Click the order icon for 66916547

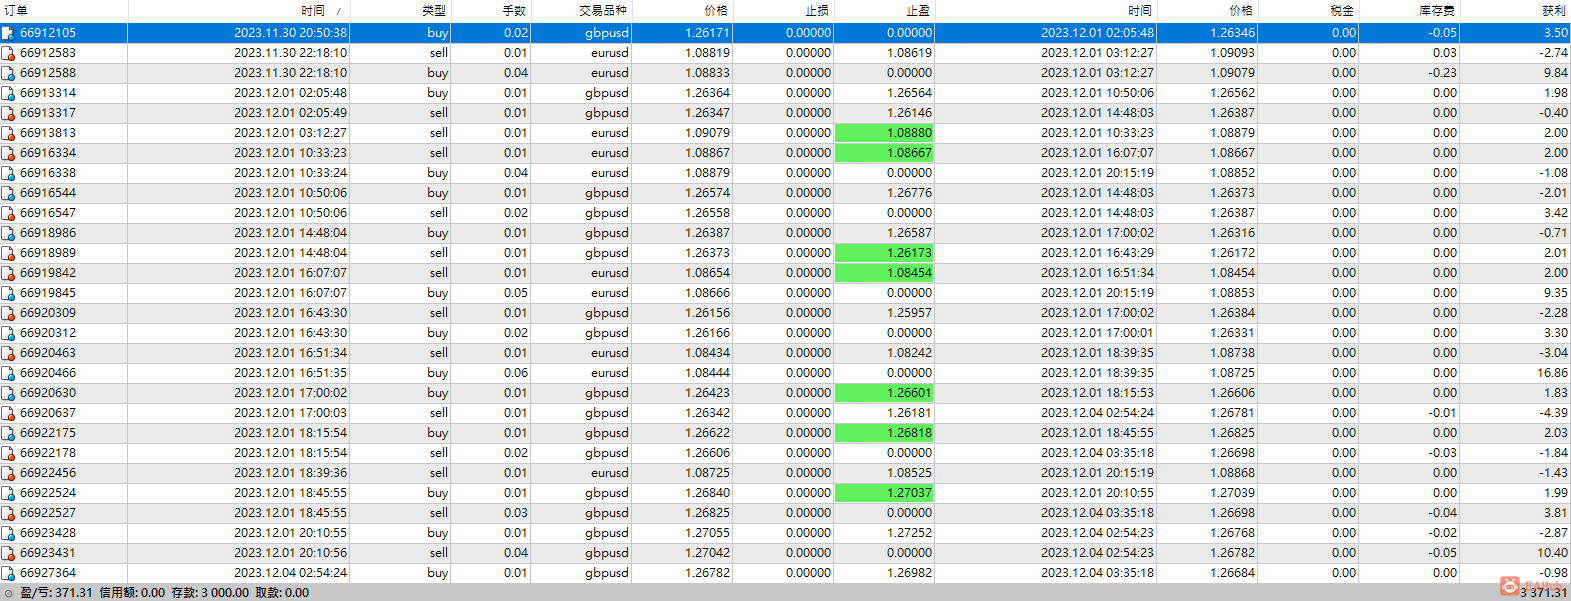point(8,213)
